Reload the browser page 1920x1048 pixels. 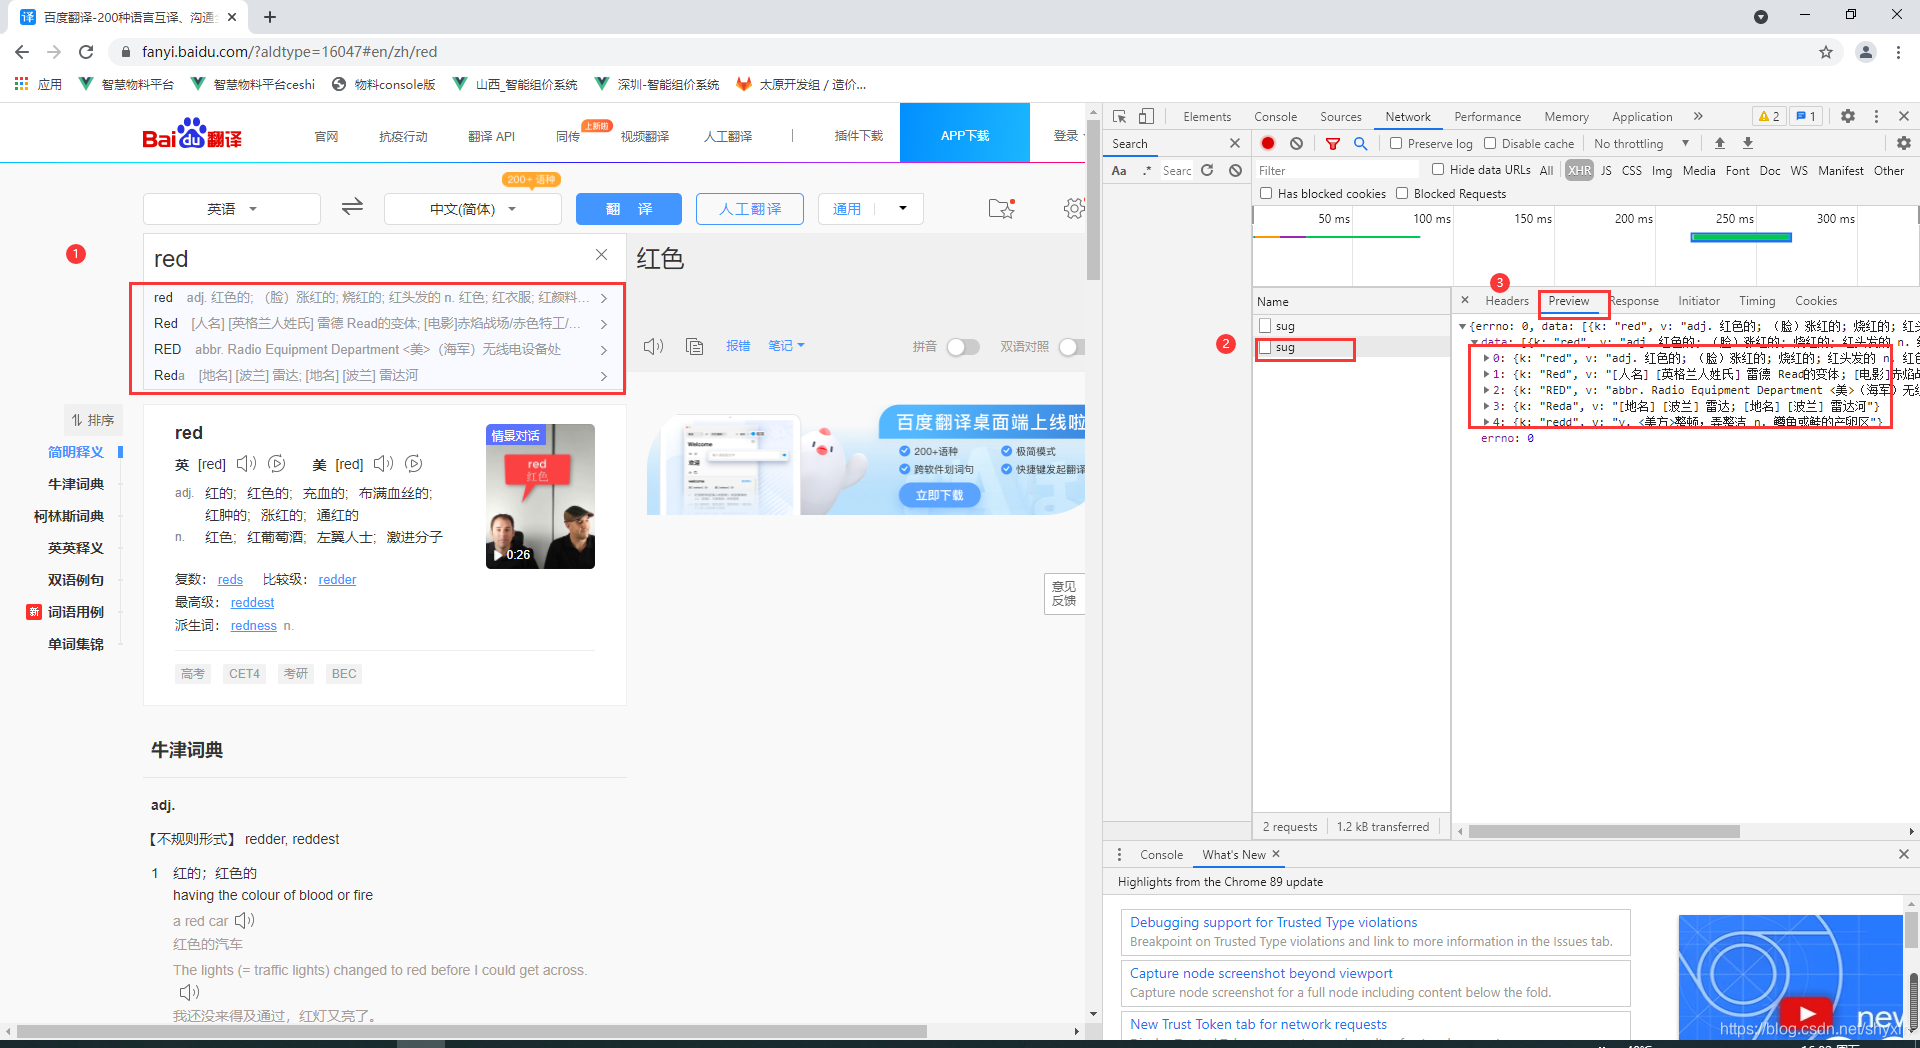click(86, 52)
